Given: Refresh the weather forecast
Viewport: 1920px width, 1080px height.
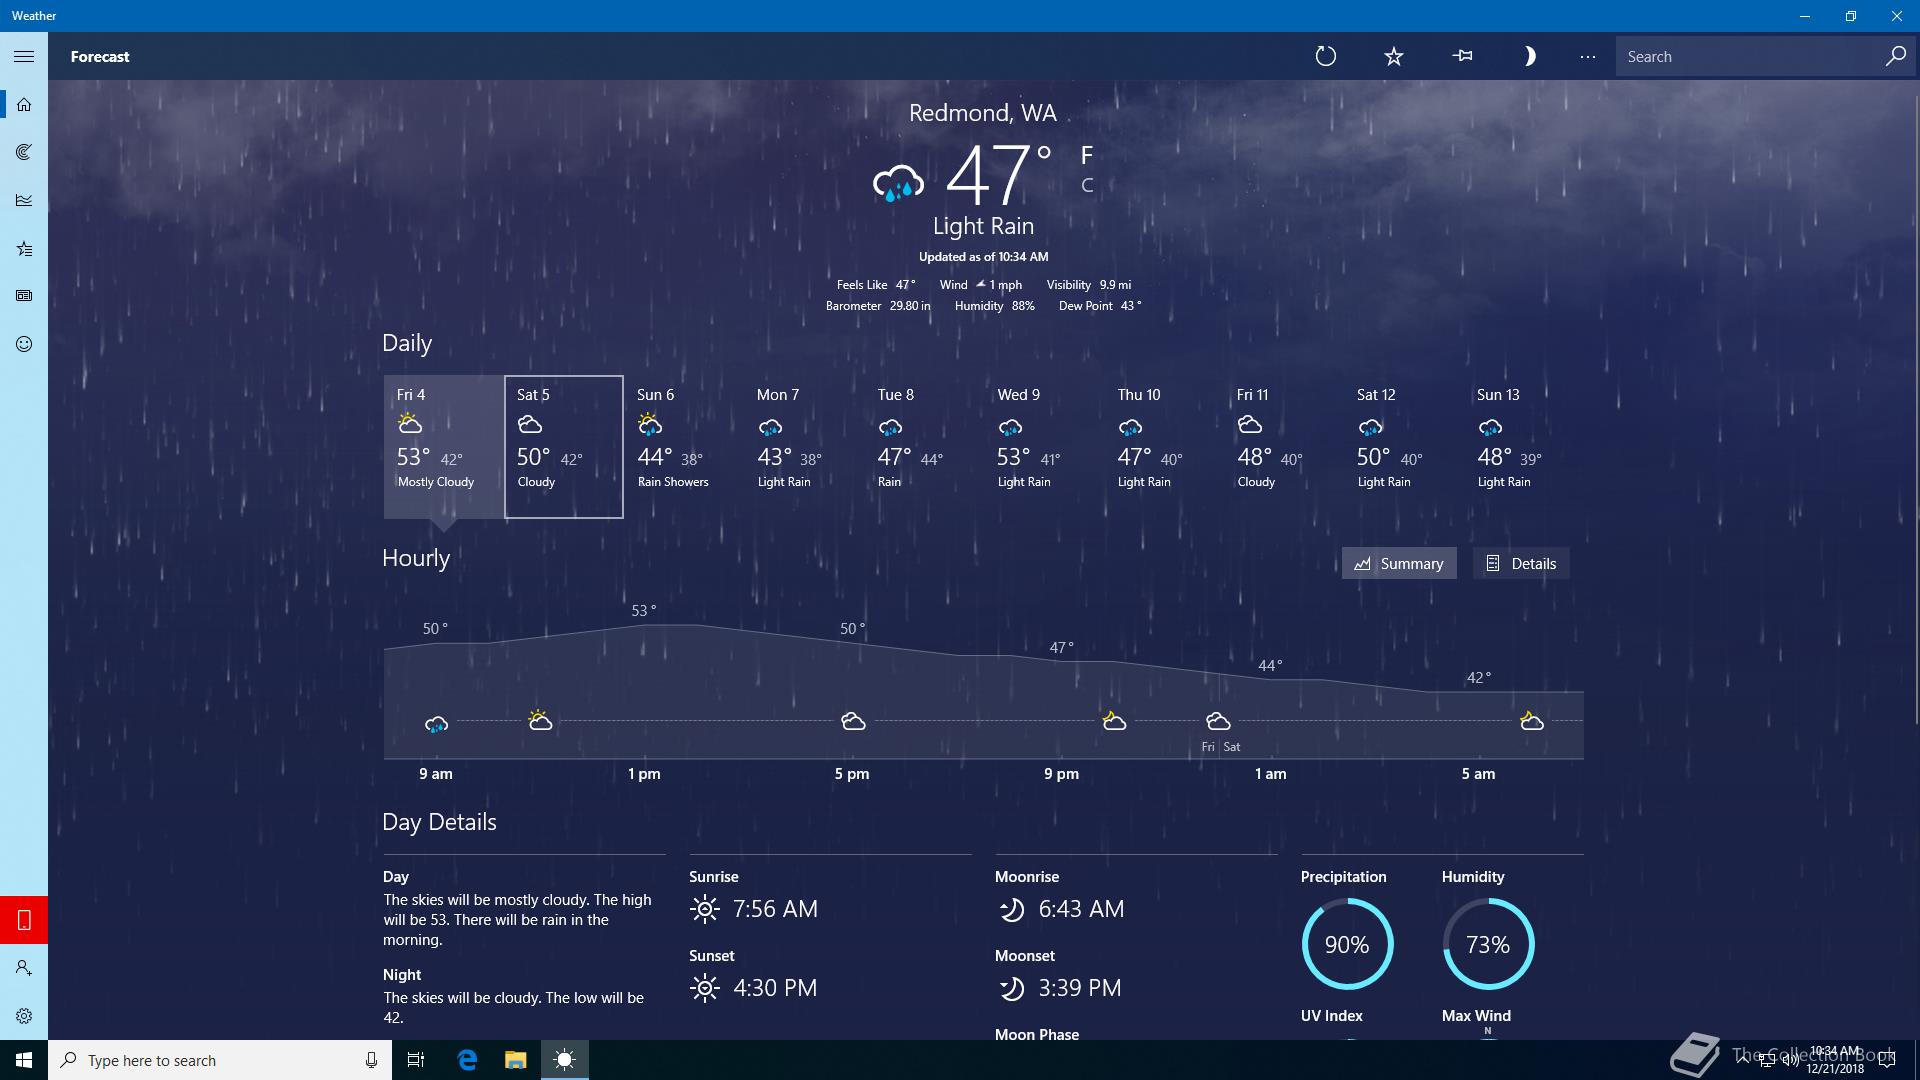Looking at the screenshot, I should click(x=1326, y=56).
